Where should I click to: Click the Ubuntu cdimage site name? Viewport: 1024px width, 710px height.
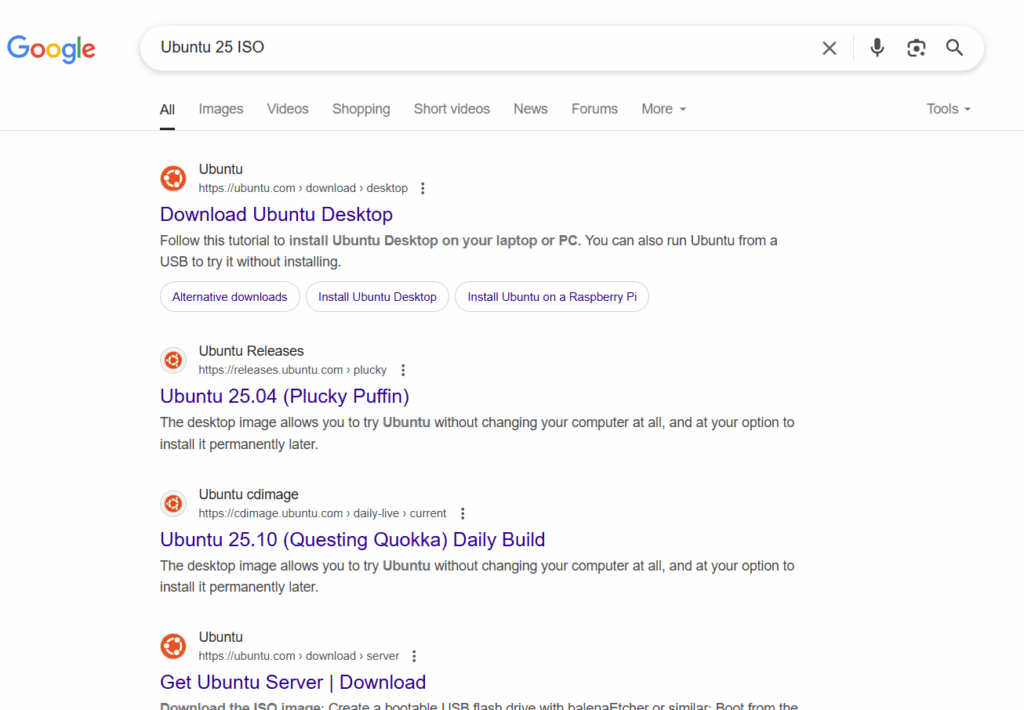249,494
